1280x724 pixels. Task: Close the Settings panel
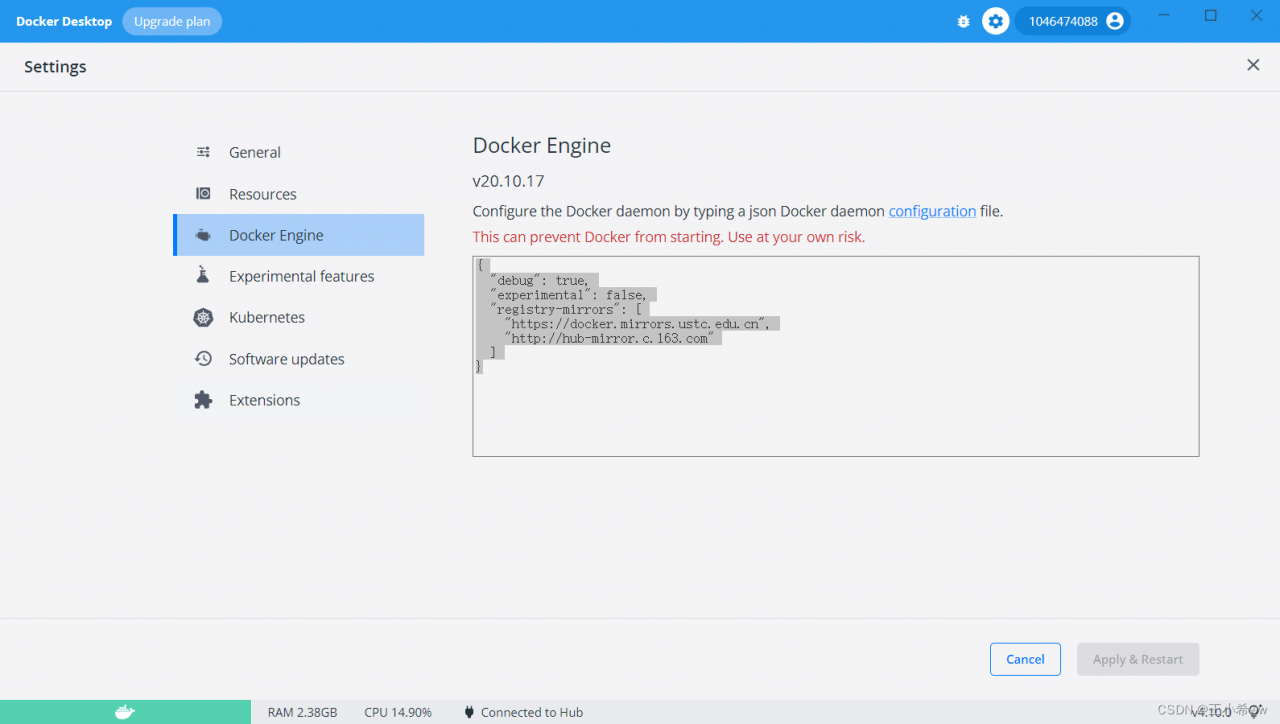click(1253, 66)
